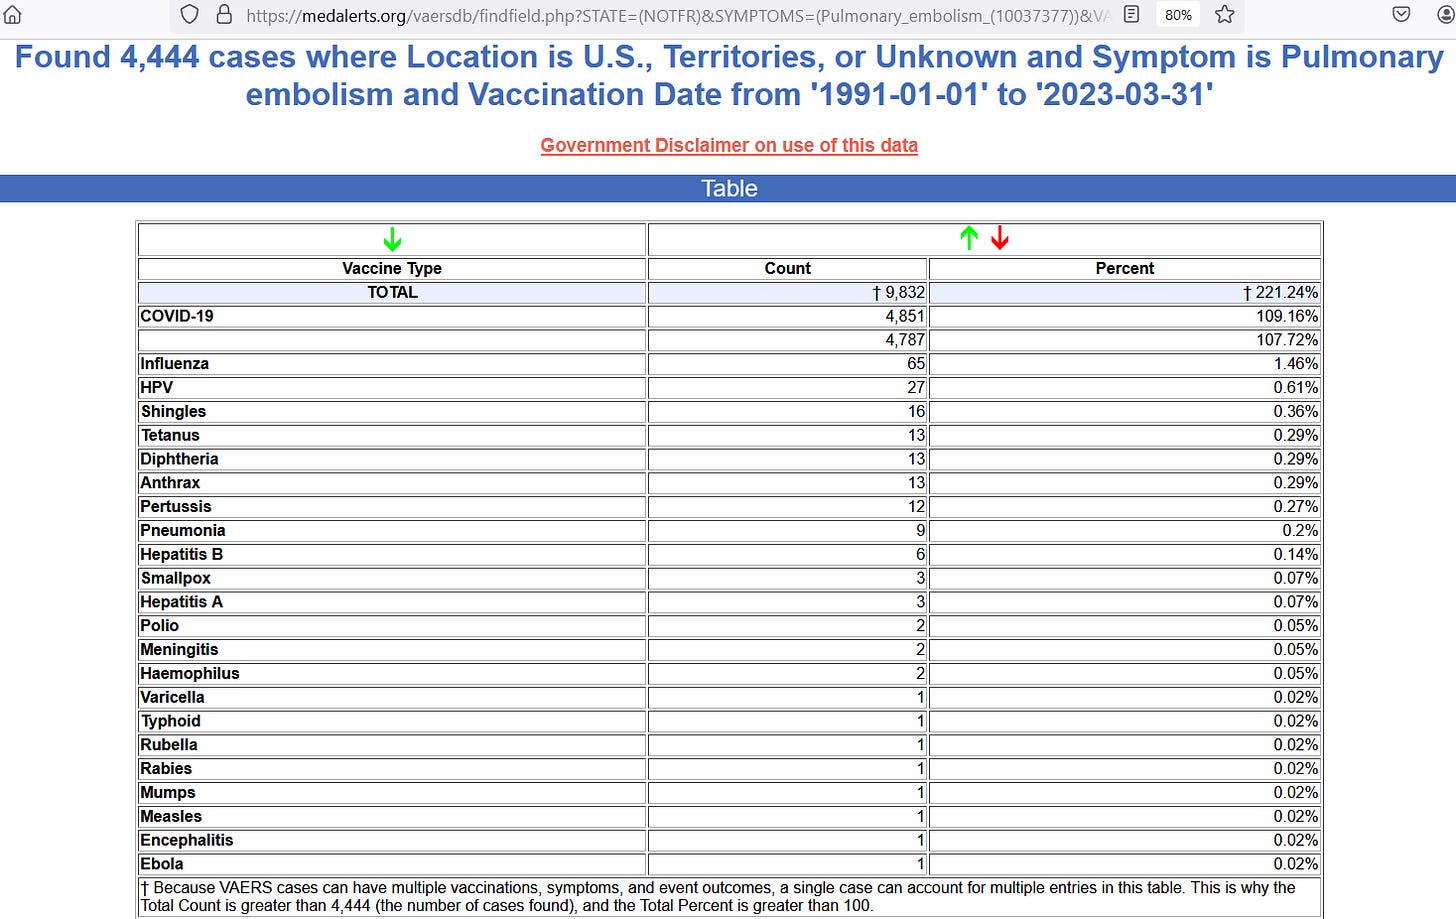The height and width of the screenshot is (919, 1456).
Task: Click the Measles row label
Action: pos(171,816)
